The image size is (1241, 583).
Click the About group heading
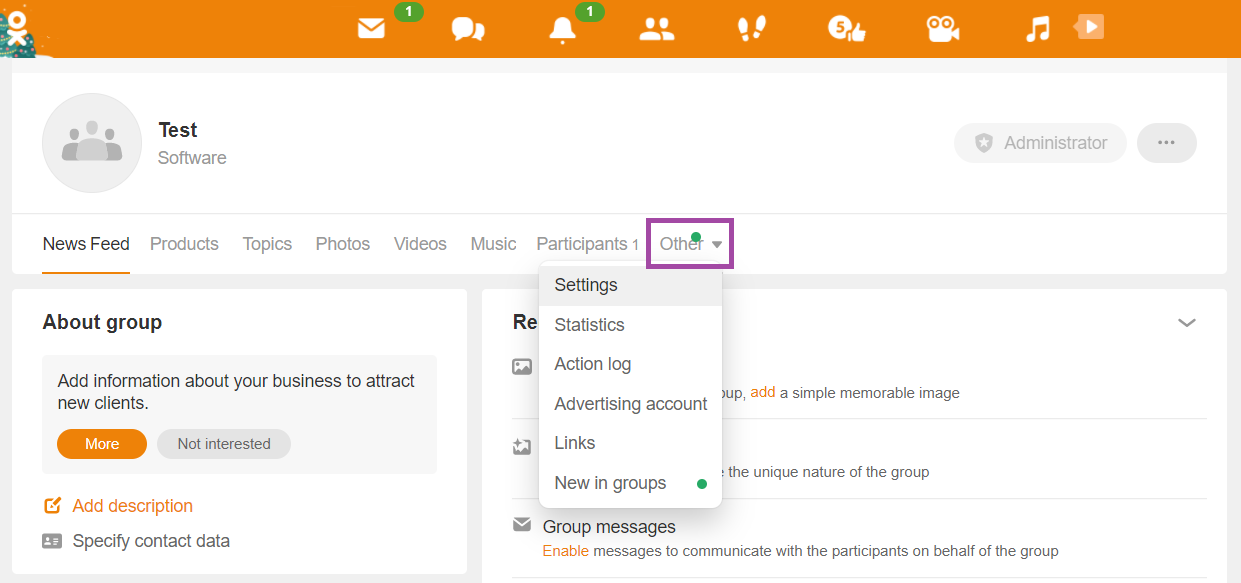(102, 322)
